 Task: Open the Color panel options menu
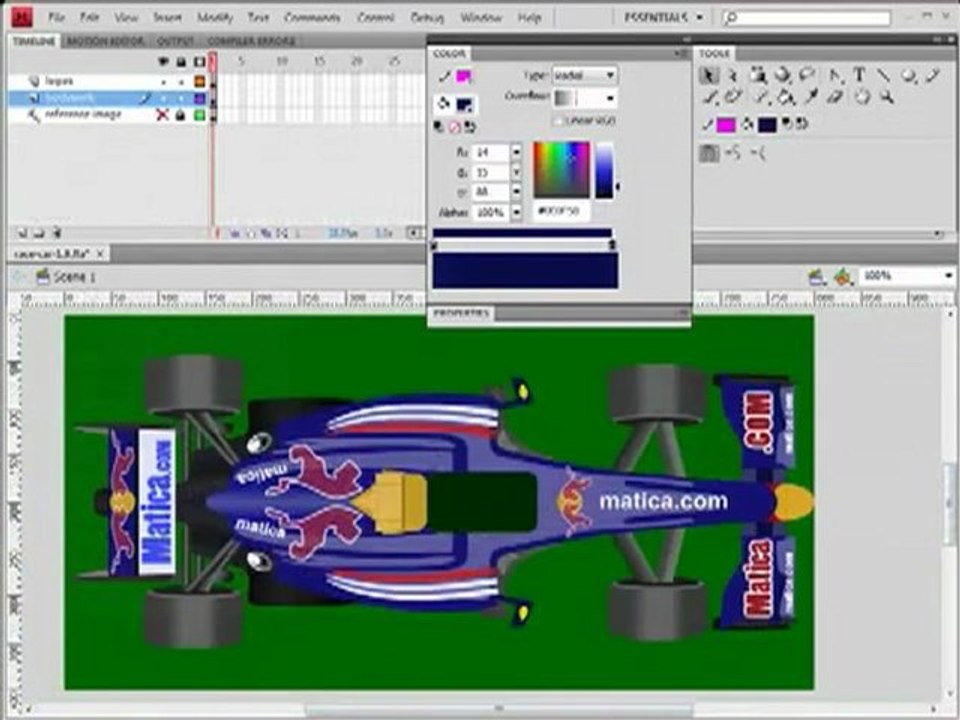click(x=682, y=53)
